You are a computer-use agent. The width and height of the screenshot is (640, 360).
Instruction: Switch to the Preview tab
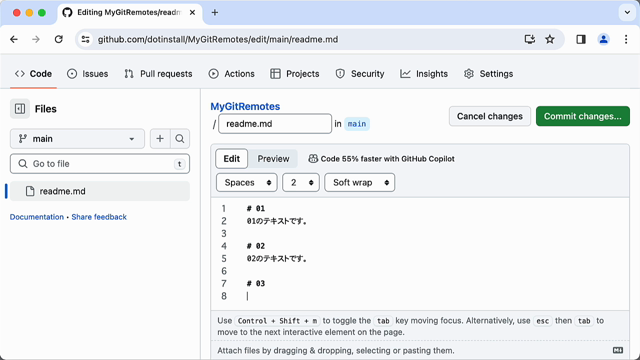(x=273, y=159)
